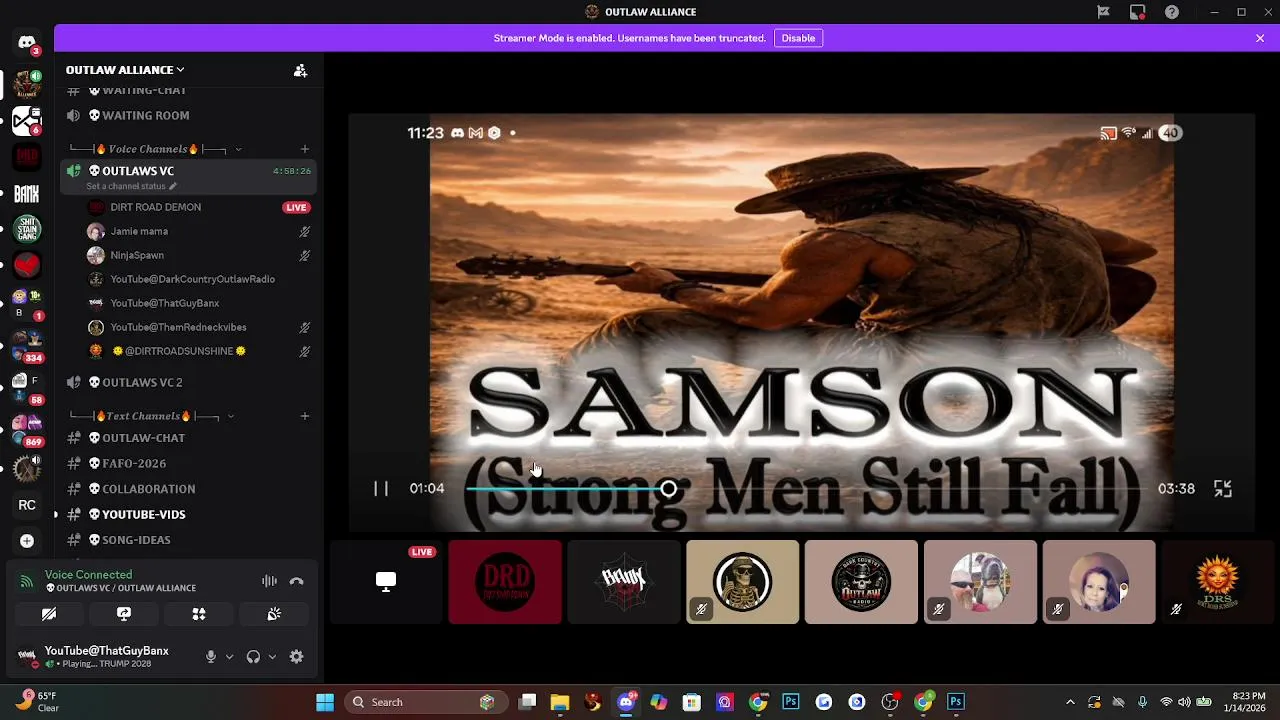Open Microsoft Store taskbar icon
1280x720 pixels.
[692, 702]
